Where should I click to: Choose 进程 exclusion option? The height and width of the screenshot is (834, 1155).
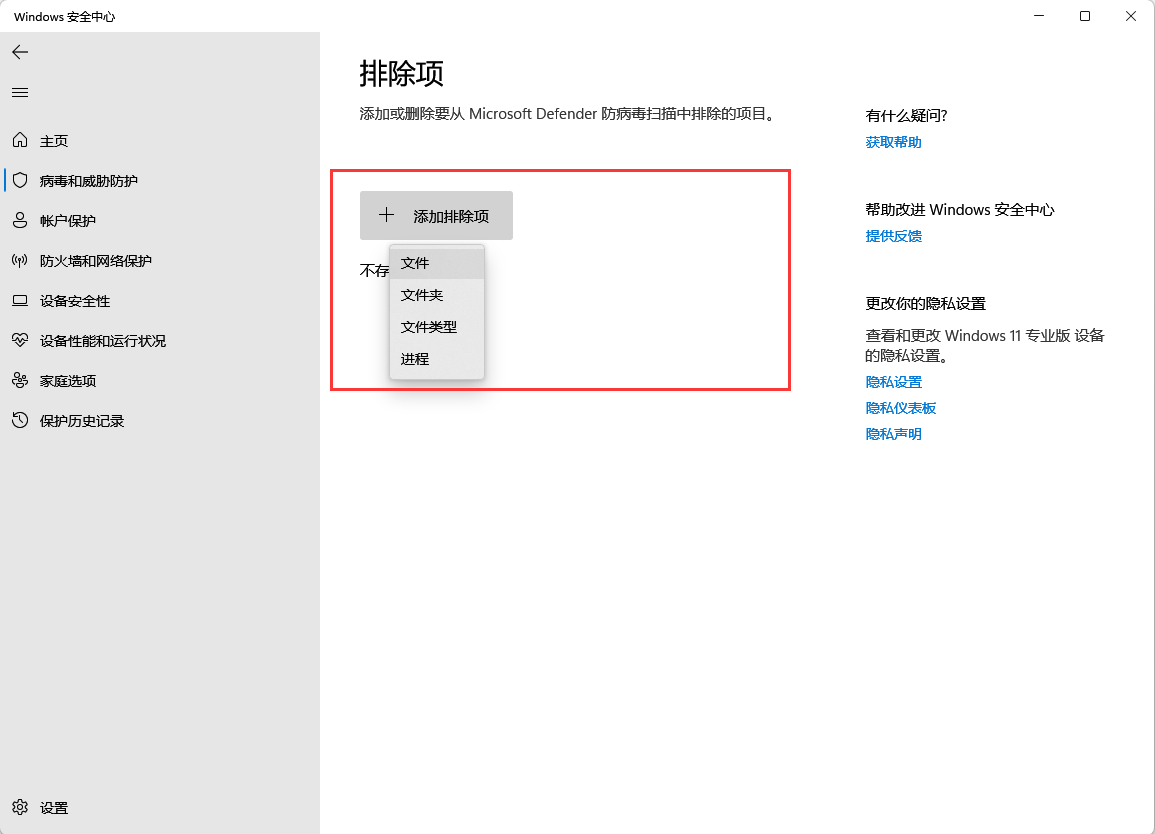(x=414, y=358)
